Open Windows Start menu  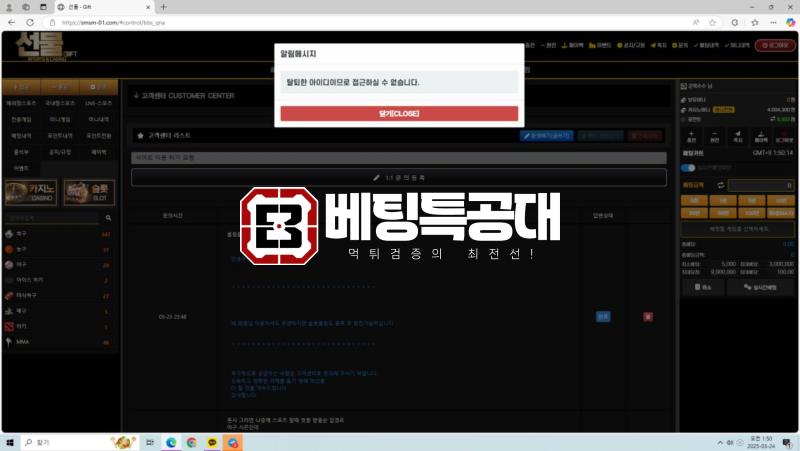coord(10,442)
